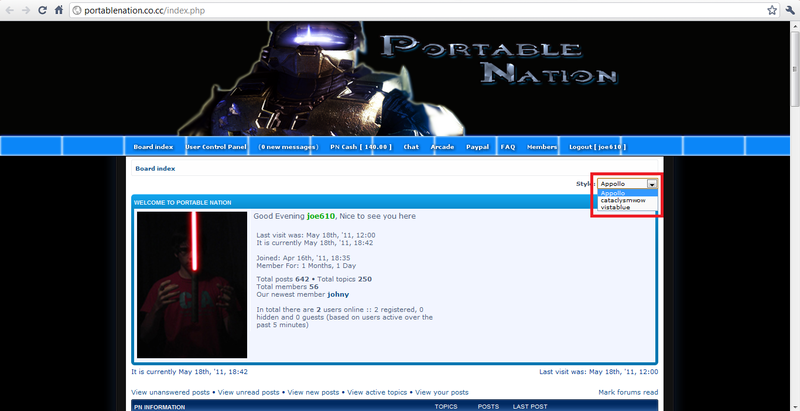Viewport: 800px width, 411px height.
Task: View active topics
Action: click(x=377, y=392)
